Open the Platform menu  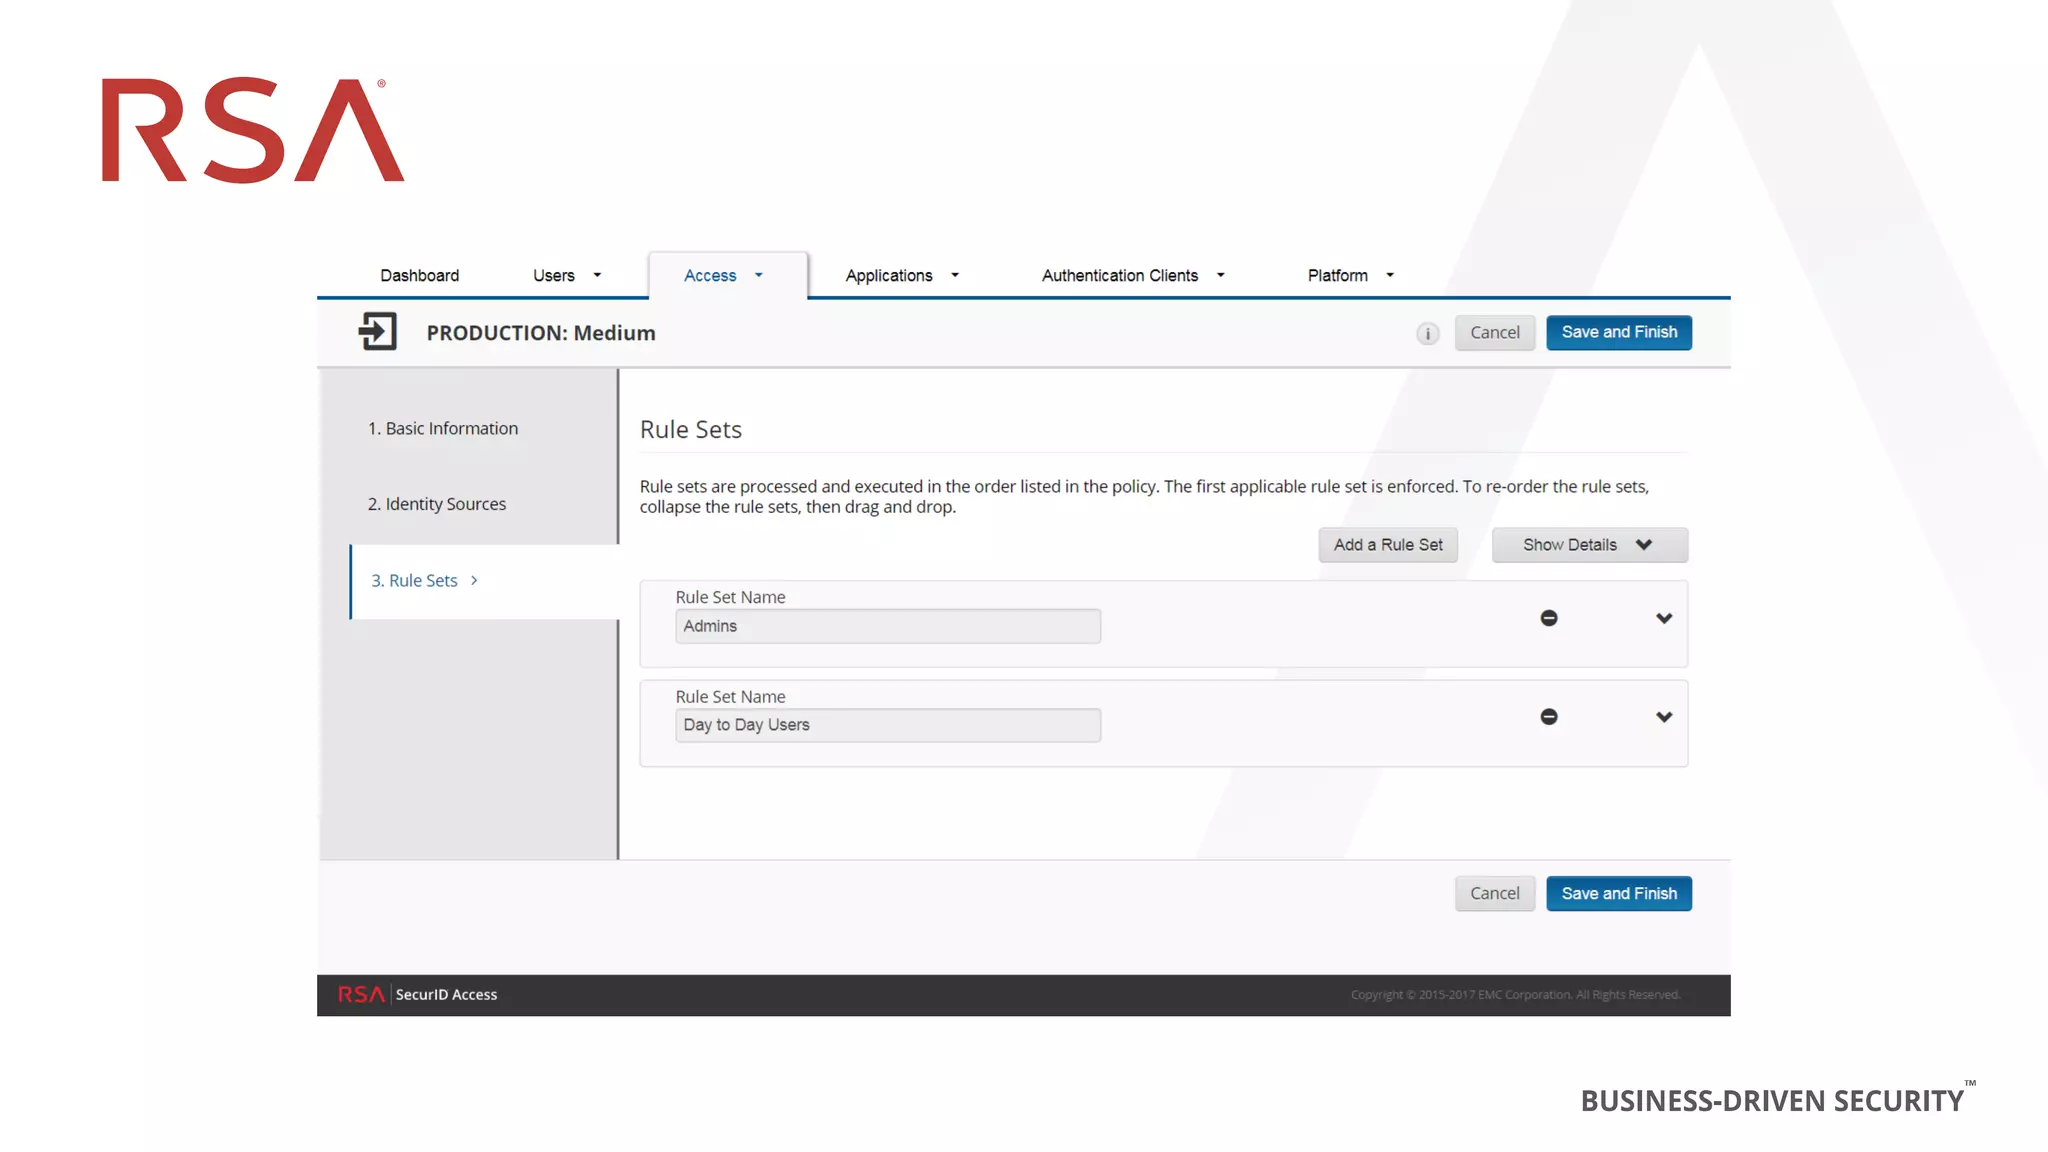[1350, 275]
